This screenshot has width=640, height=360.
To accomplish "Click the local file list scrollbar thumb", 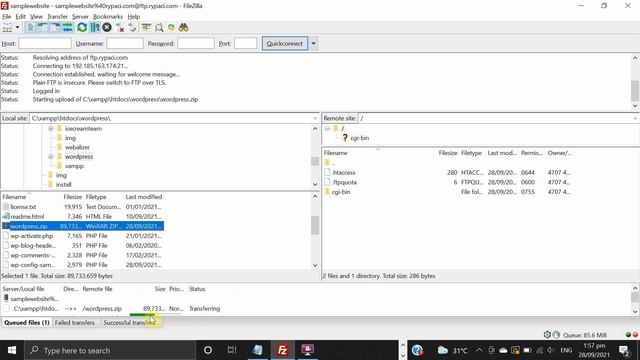I will [315, 225].
